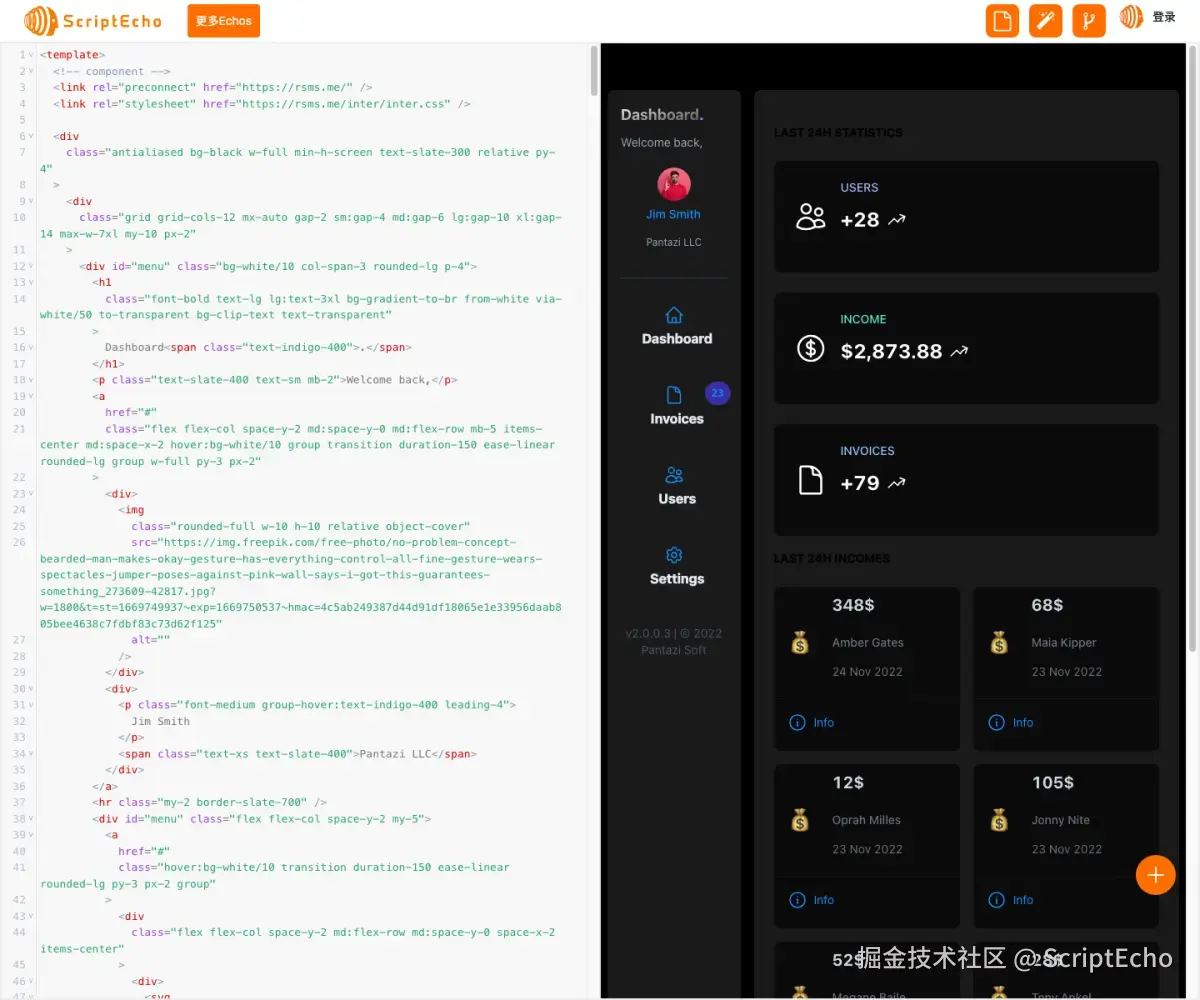Click the 68$ amount
The width and height of the screenshot is (1200, 1000).
1047,605
